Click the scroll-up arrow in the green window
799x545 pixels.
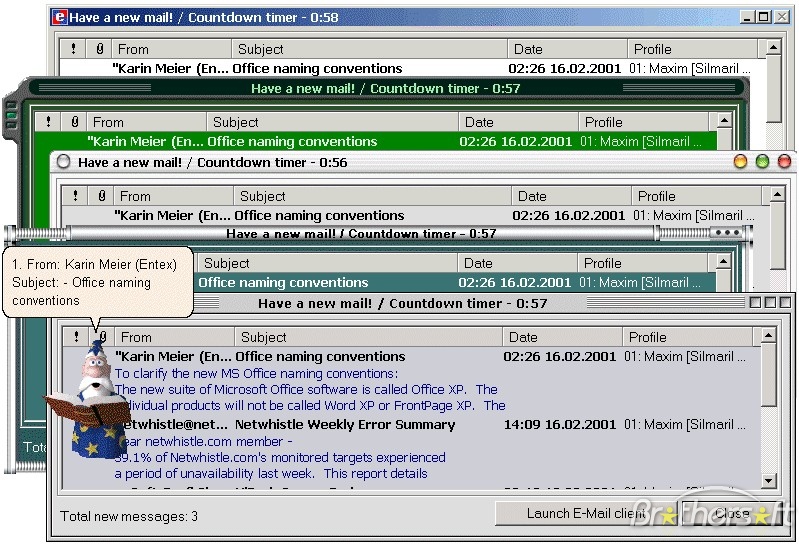point(724,121)
